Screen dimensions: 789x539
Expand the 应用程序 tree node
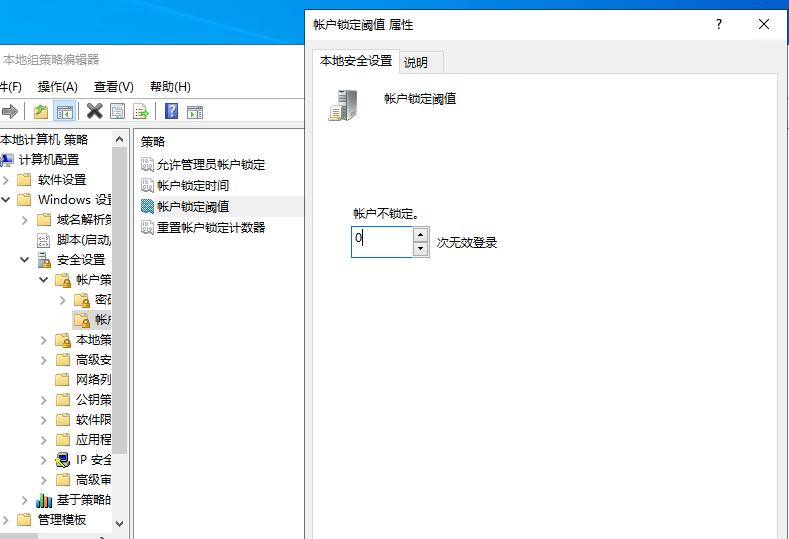tap(44, 440)
